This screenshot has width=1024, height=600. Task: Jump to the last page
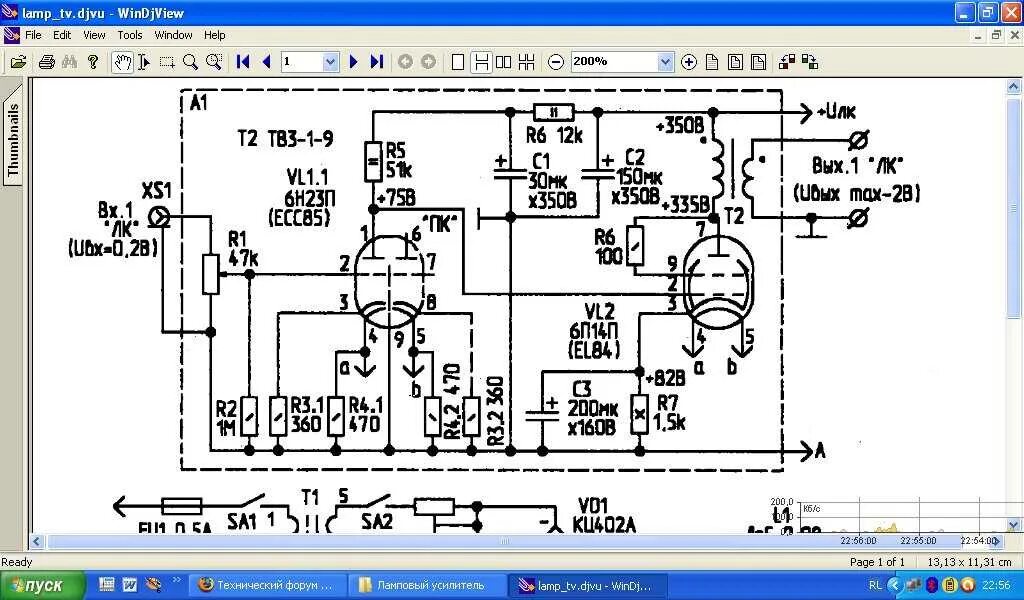(376, 62)
